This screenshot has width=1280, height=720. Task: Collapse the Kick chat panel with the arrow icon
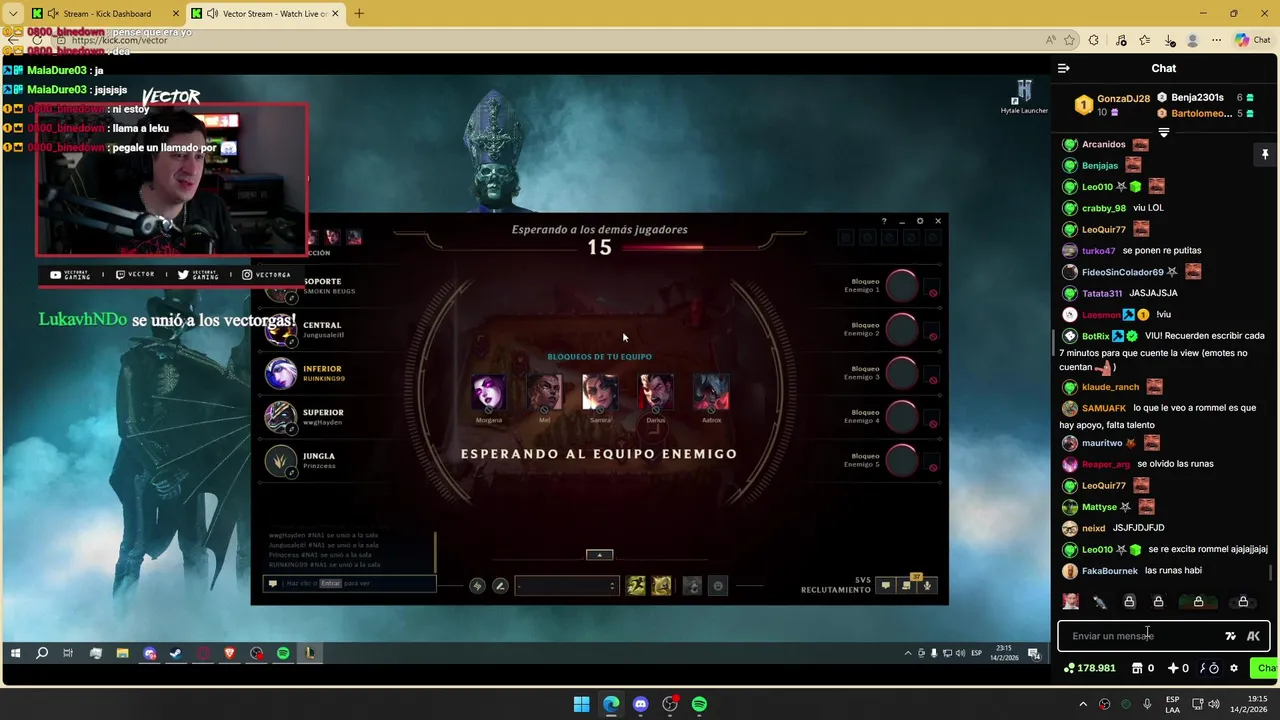click(x=1063, y=68)
